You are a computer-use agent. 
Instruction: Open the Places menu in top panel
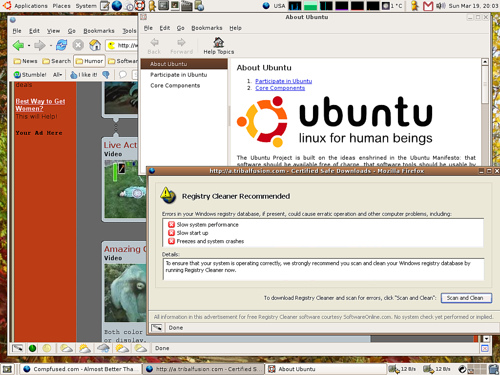[x=61, y=6]
